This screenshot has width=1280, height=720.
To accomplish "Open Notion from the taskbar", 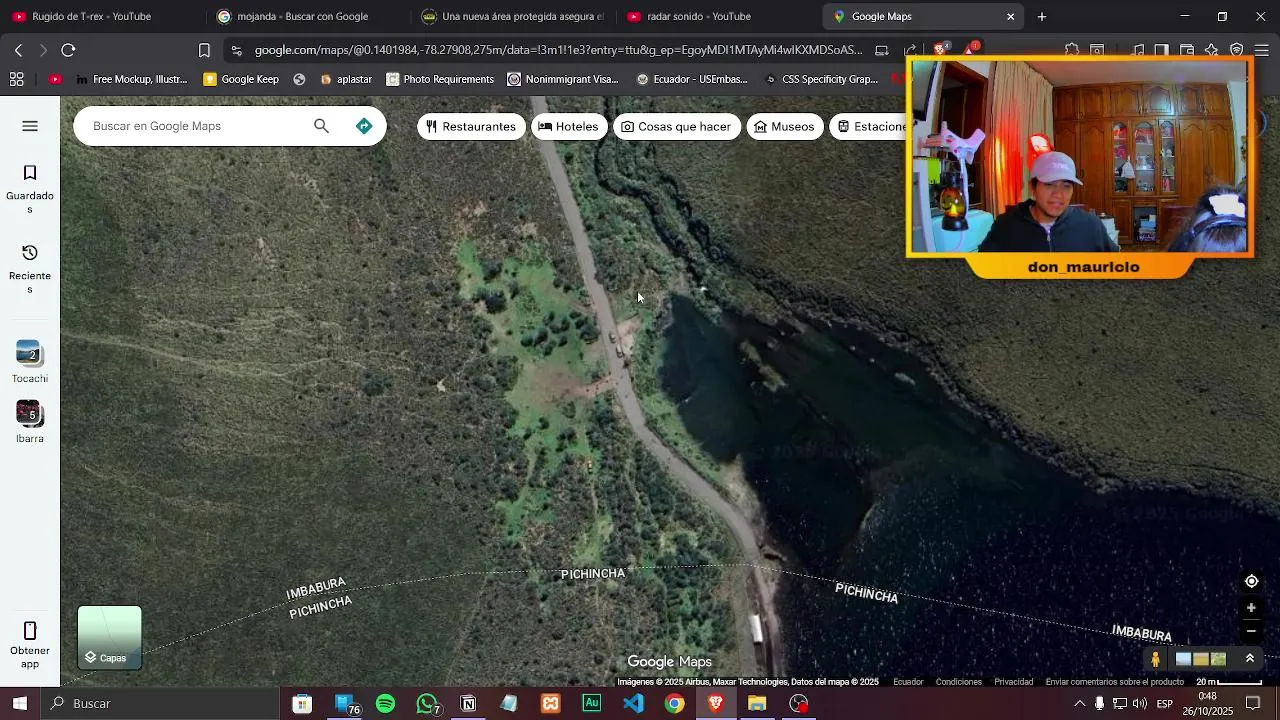I will point(468,704).
